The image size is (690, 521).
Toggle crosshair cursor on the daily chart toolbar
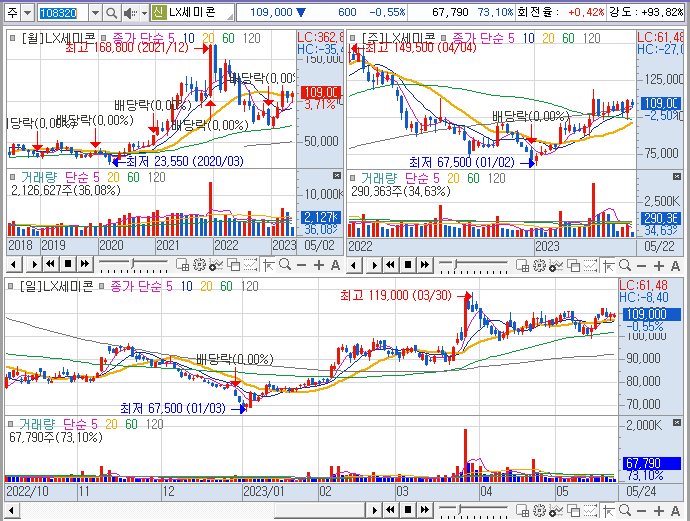(x=608, y=510)
